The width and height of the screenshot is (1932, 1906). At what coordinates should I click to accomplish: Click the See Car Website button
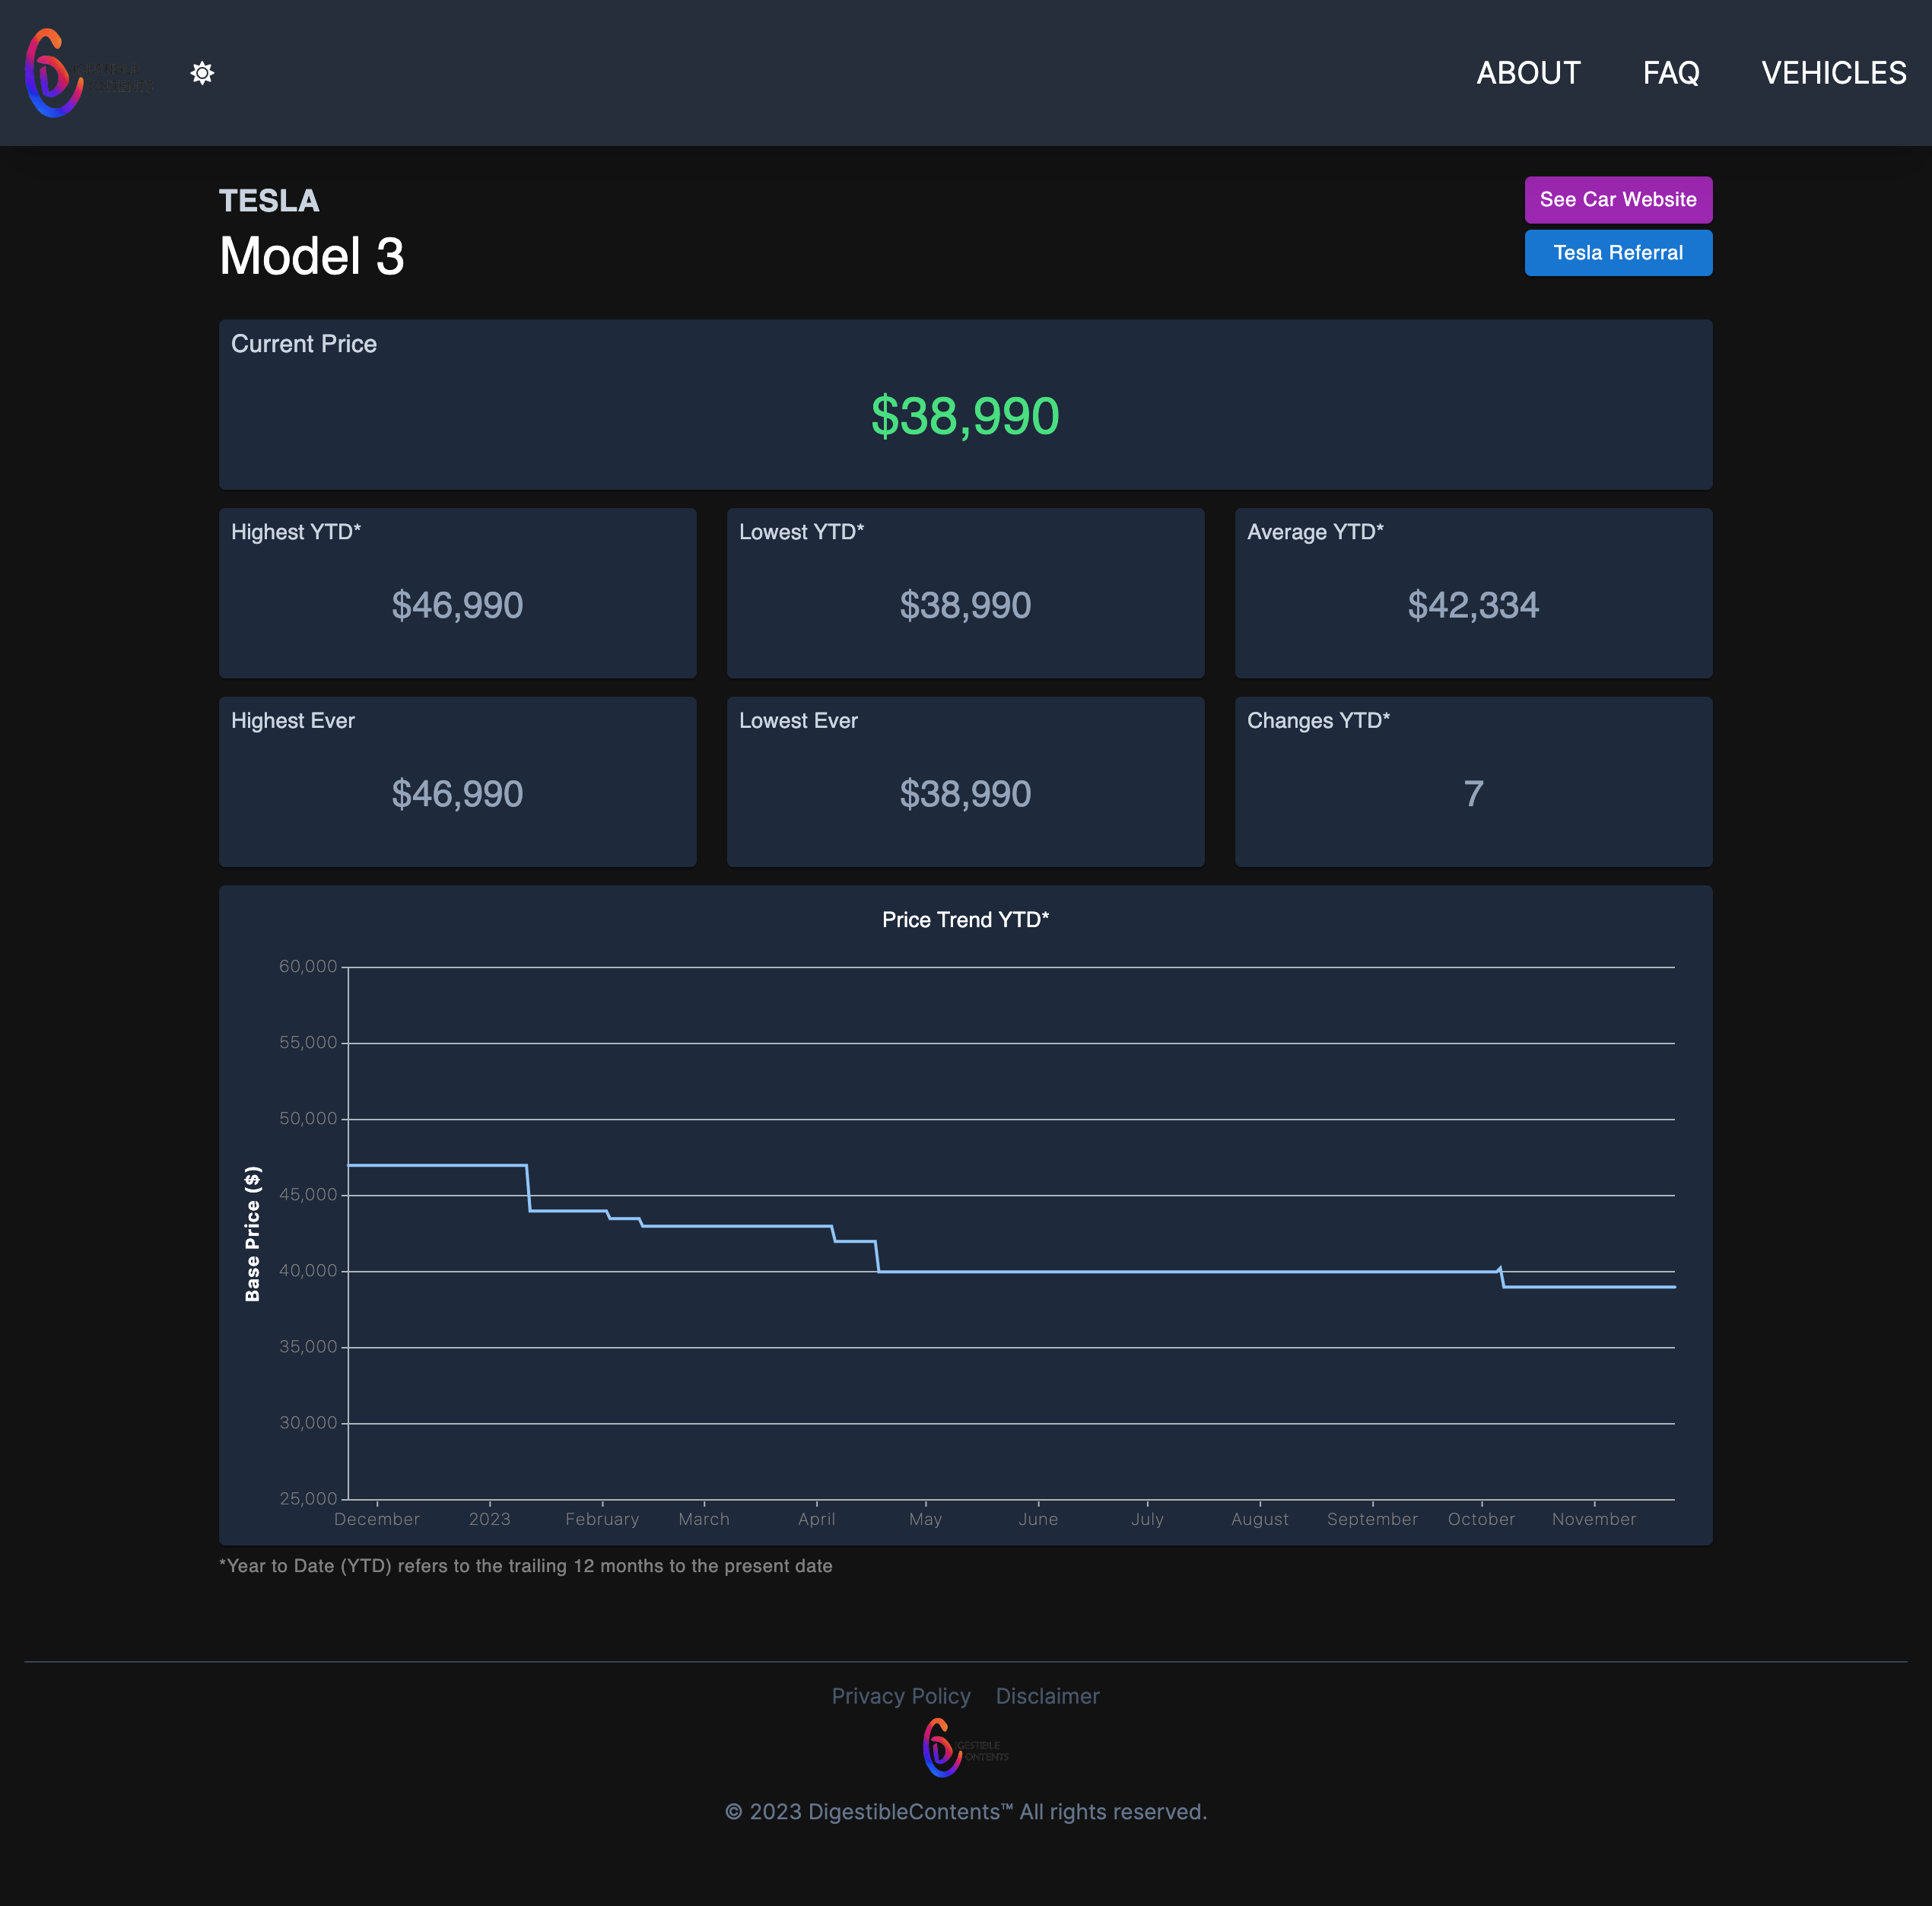point(1617,200)
